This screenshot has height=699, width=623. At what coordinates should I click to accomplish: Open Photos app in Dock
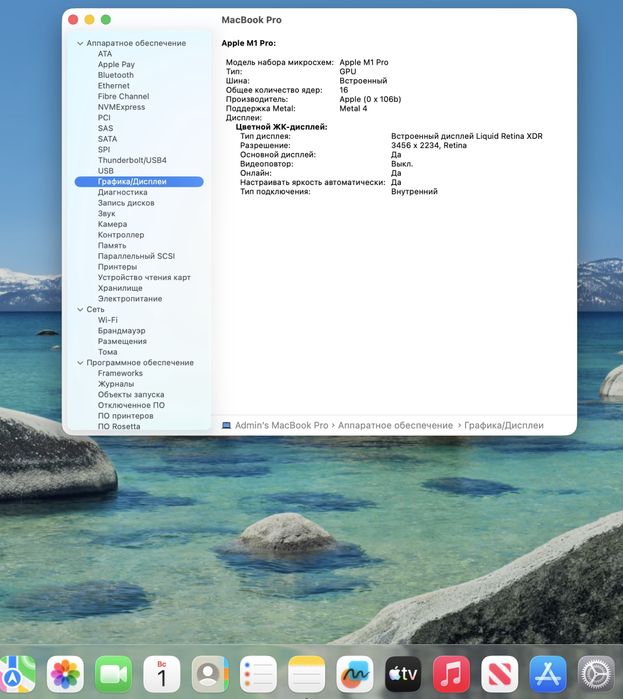pyautogui.click(x=65, y=674)
